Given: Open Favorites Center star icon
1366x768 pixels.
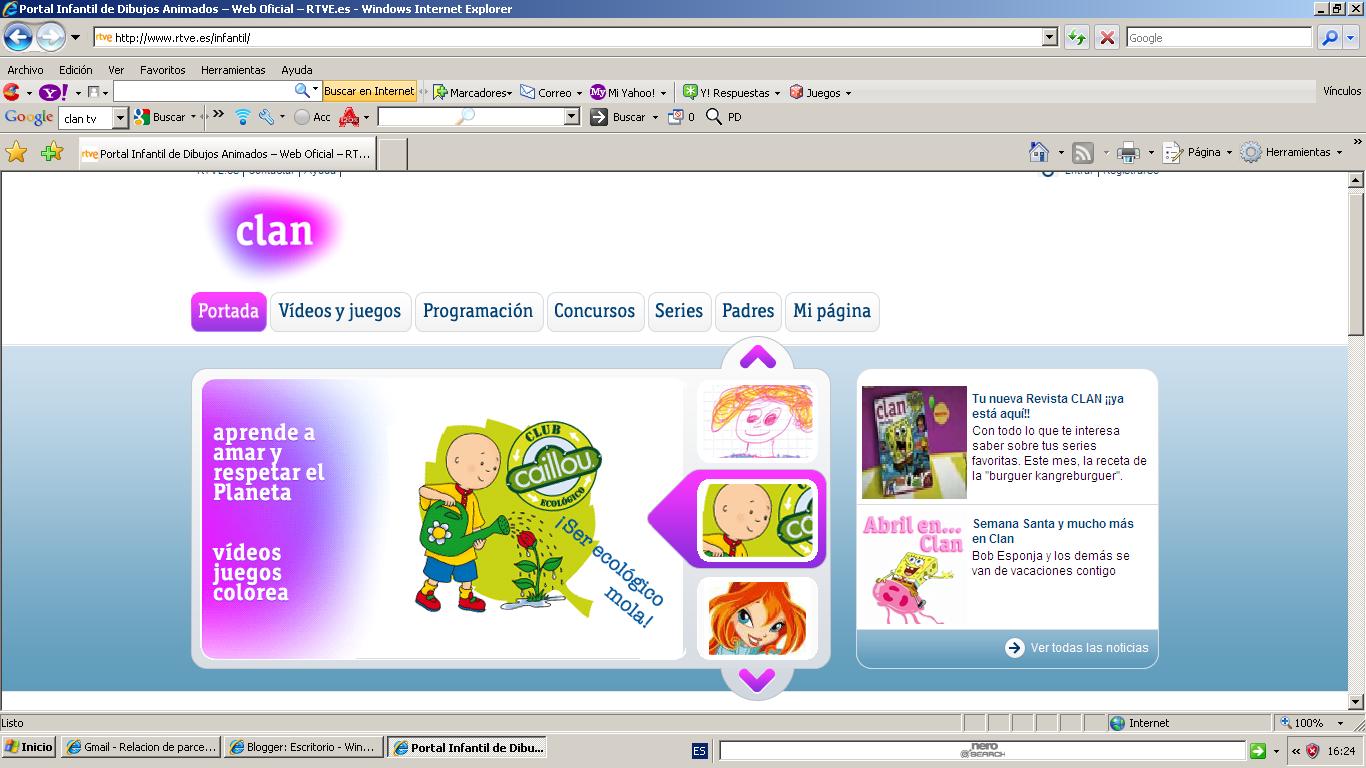Looking at the screenshot, I should 17,152.
